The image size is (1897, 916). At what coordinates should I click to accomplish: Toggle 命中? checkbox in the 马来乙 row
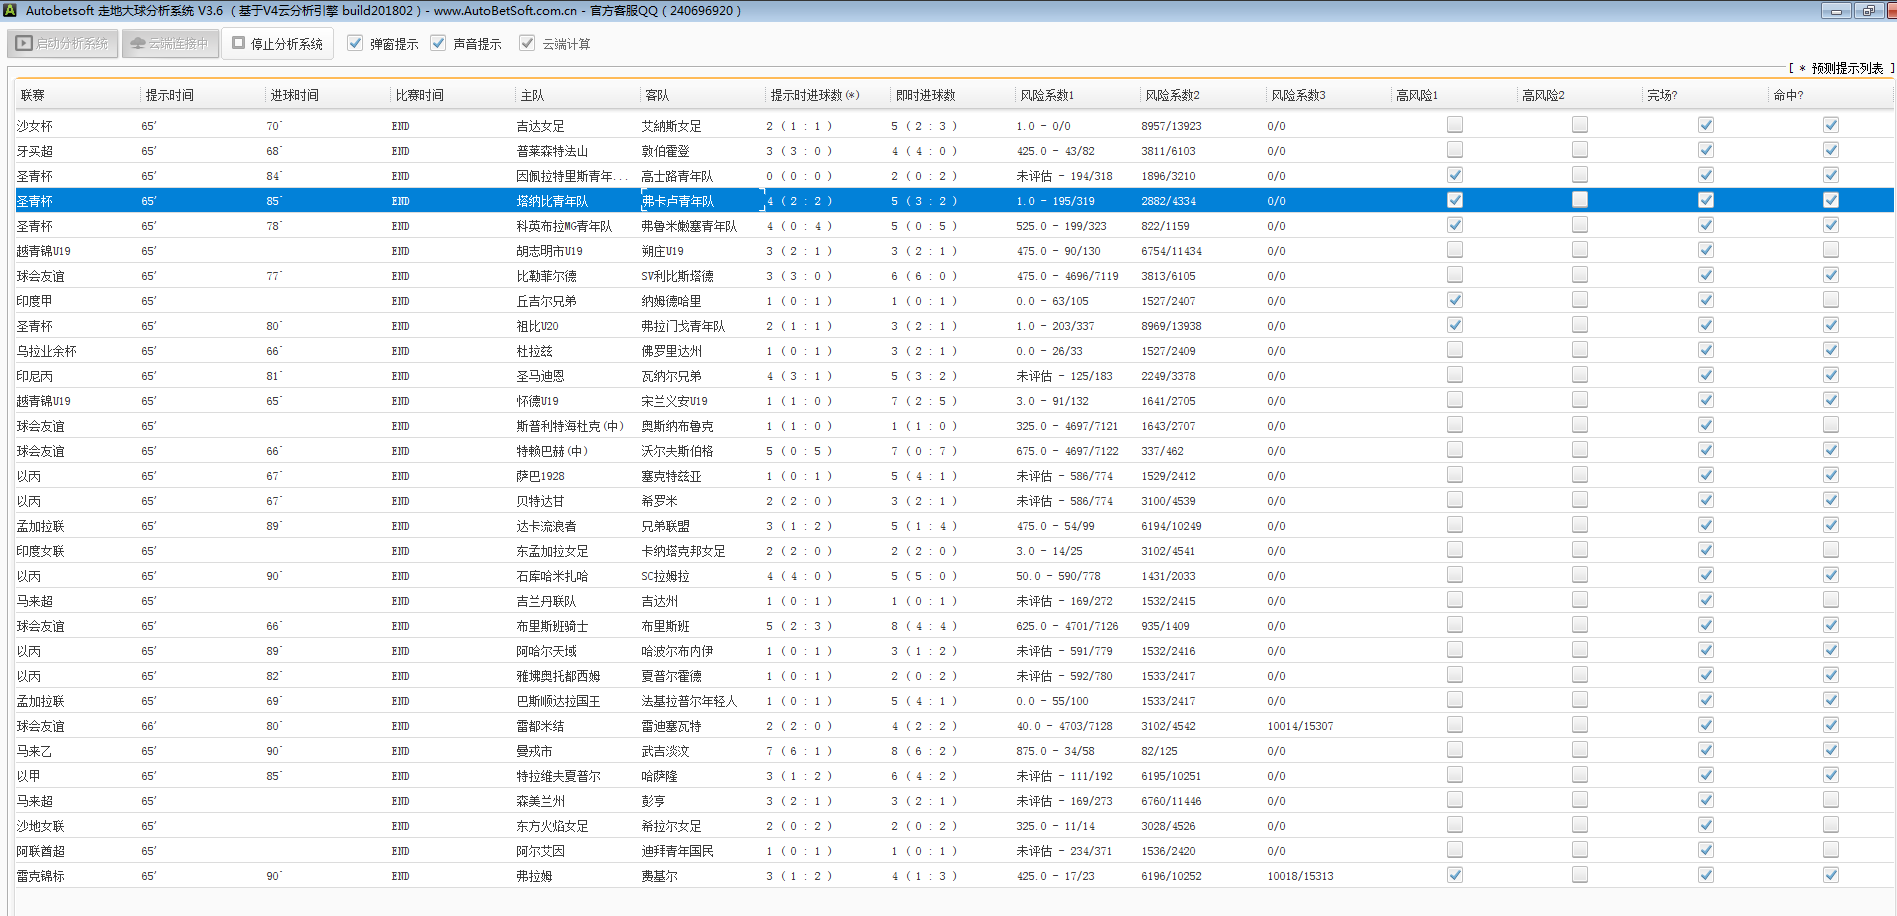pyautogui.click(x=1831, y=750)
